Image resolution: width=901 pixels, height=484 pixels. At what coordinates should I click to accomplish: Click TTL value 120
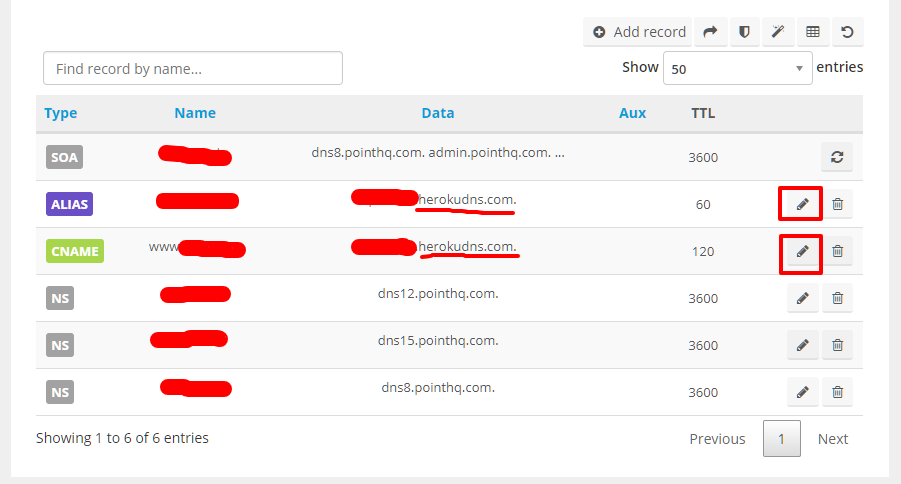[703, 252]
